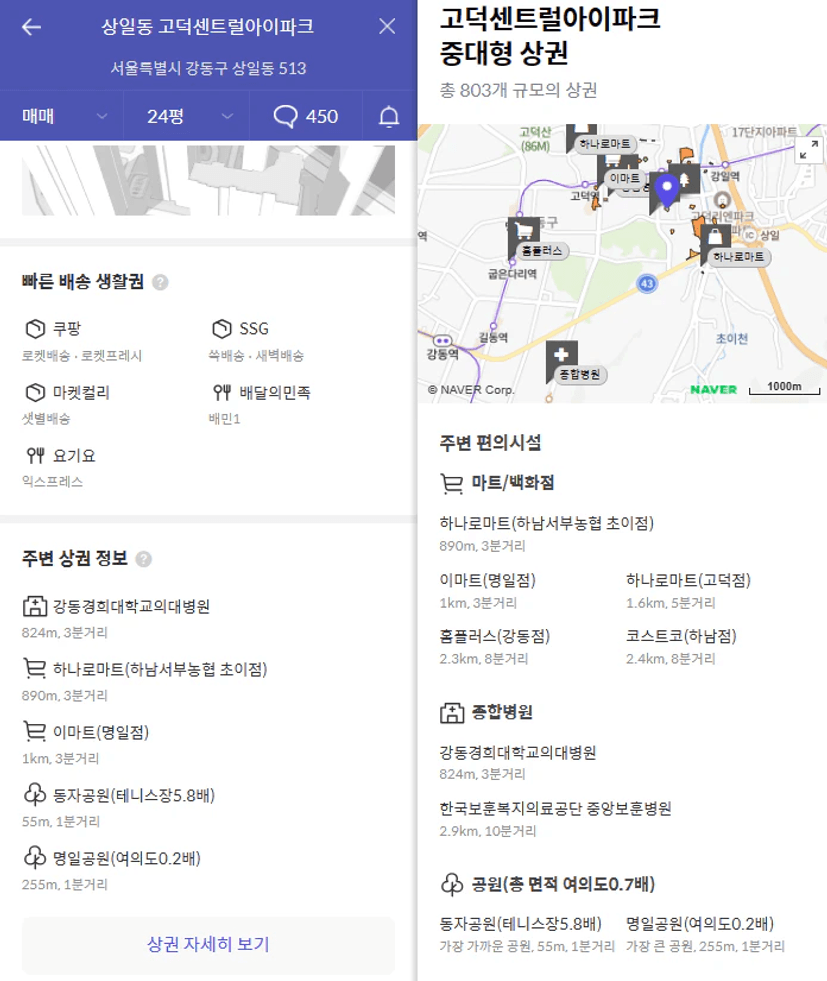
Task: Click the 마켓컬리 box icon
Action: pos(36,392)
